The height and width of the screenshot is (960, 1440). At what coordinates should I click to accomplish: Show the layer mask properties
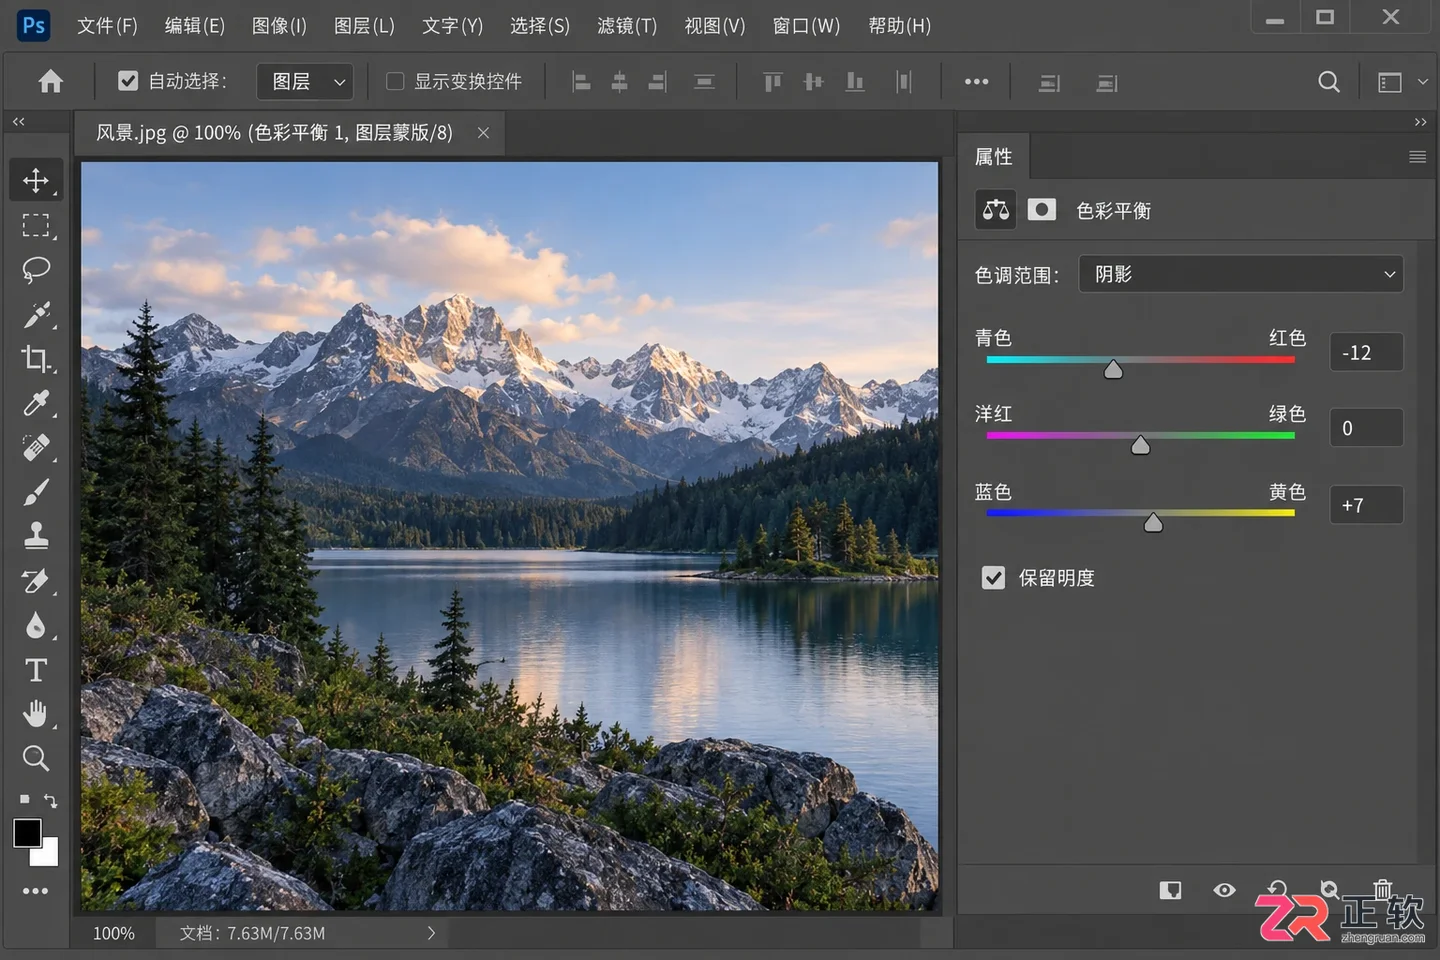1041,210
